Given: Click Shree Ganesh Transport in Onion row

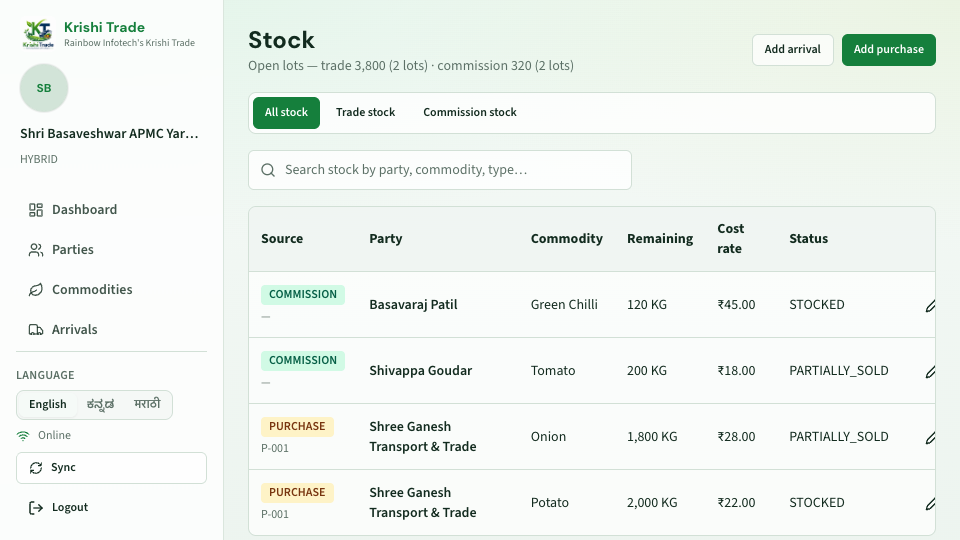Looking at the screenshot, I should pyautogui.click(x=422, y=437).
